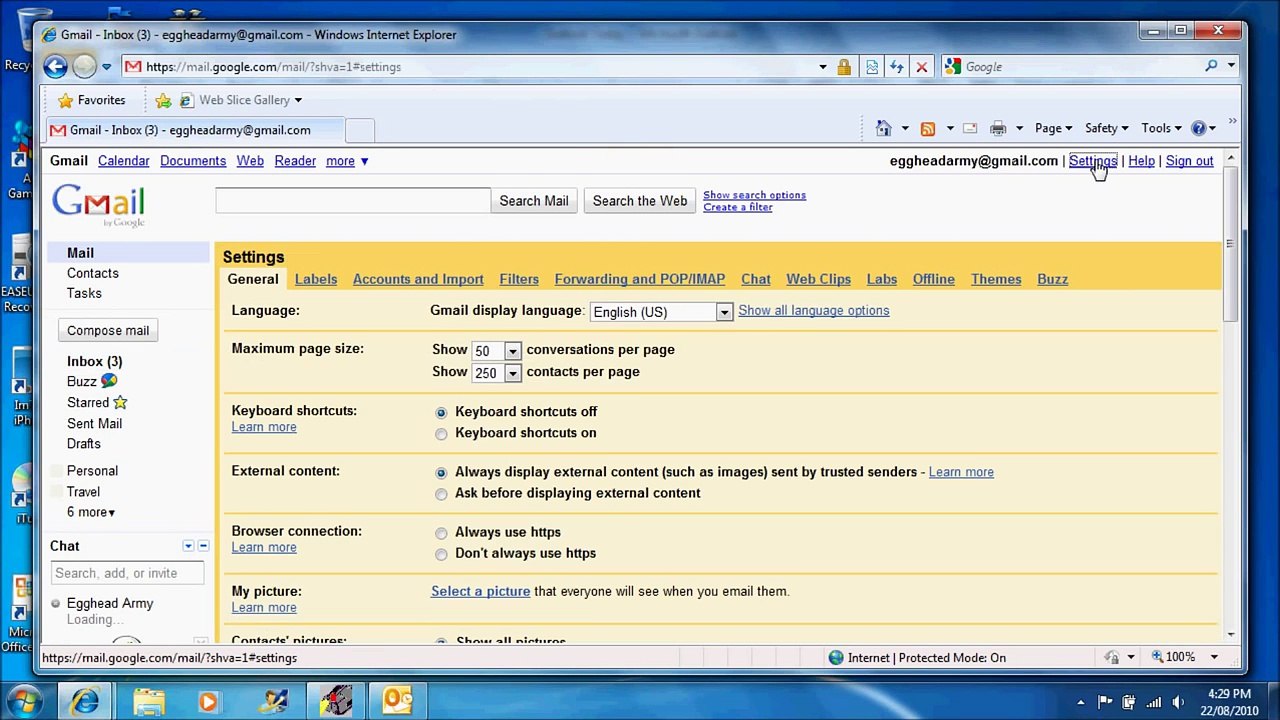Viewport: 1280px width, 720px height.
Task: Open Web Slice Gallery favorites item
Action: click(x=240, y=100)
